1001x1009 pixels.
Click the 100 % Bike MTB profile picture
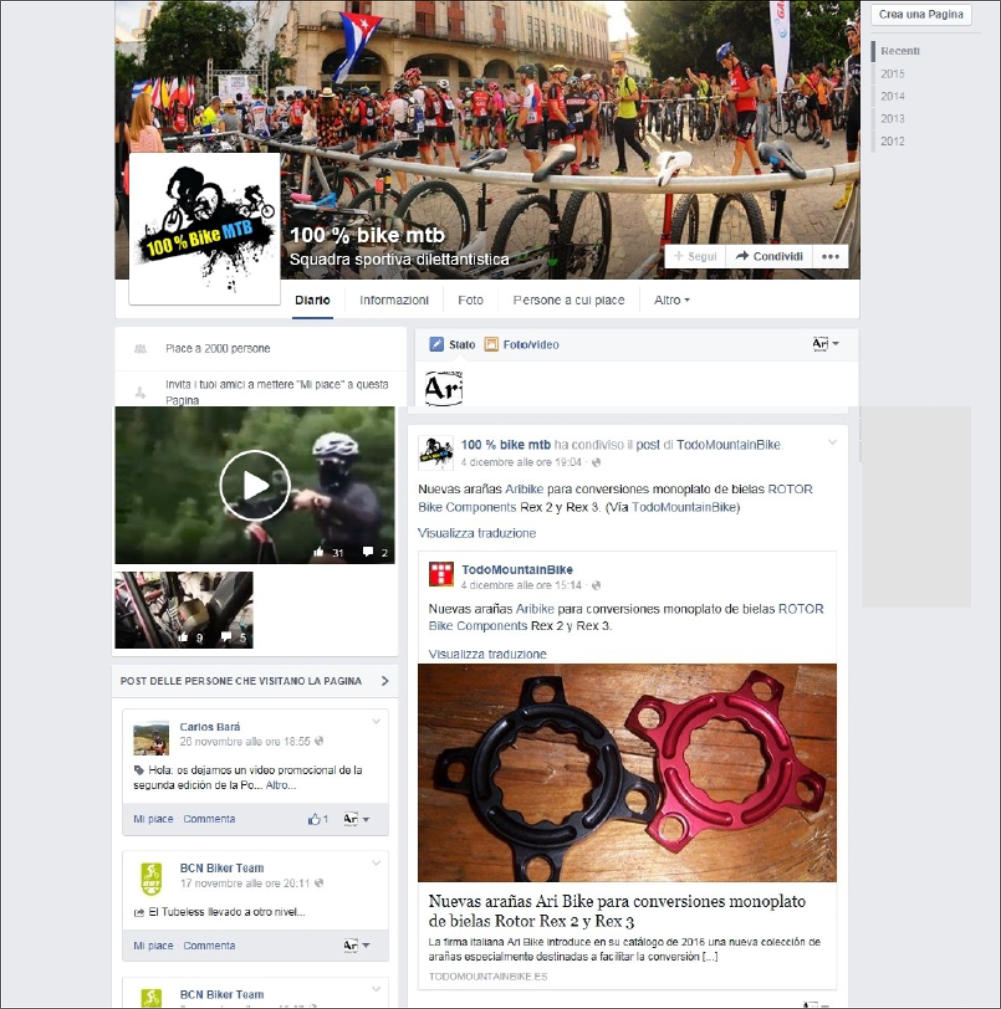(x=205, y=228)
